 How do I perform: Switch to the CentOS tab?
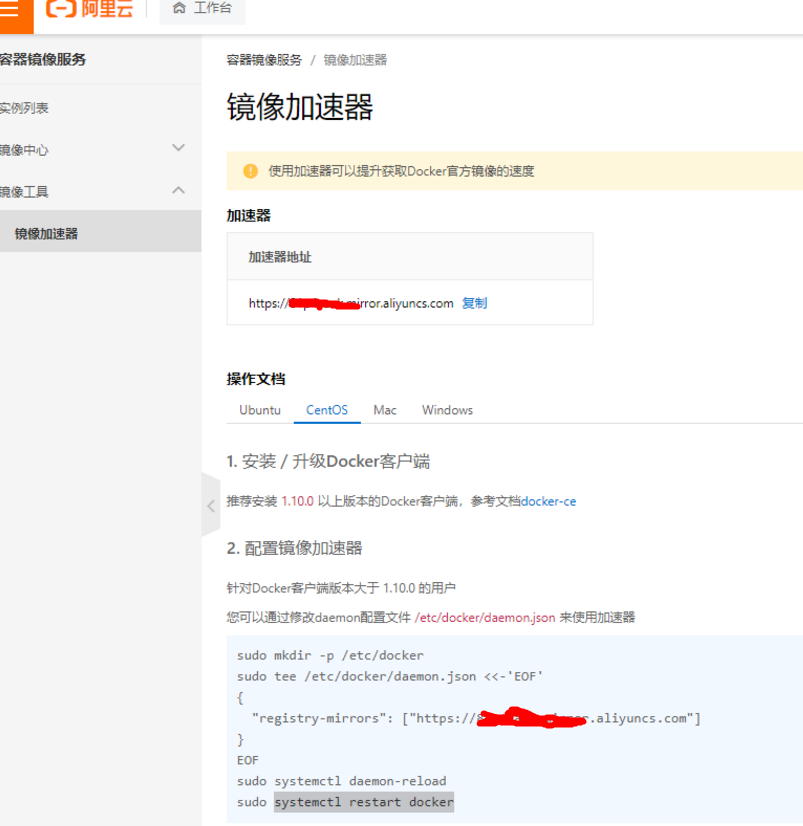(x=327, y=410)
